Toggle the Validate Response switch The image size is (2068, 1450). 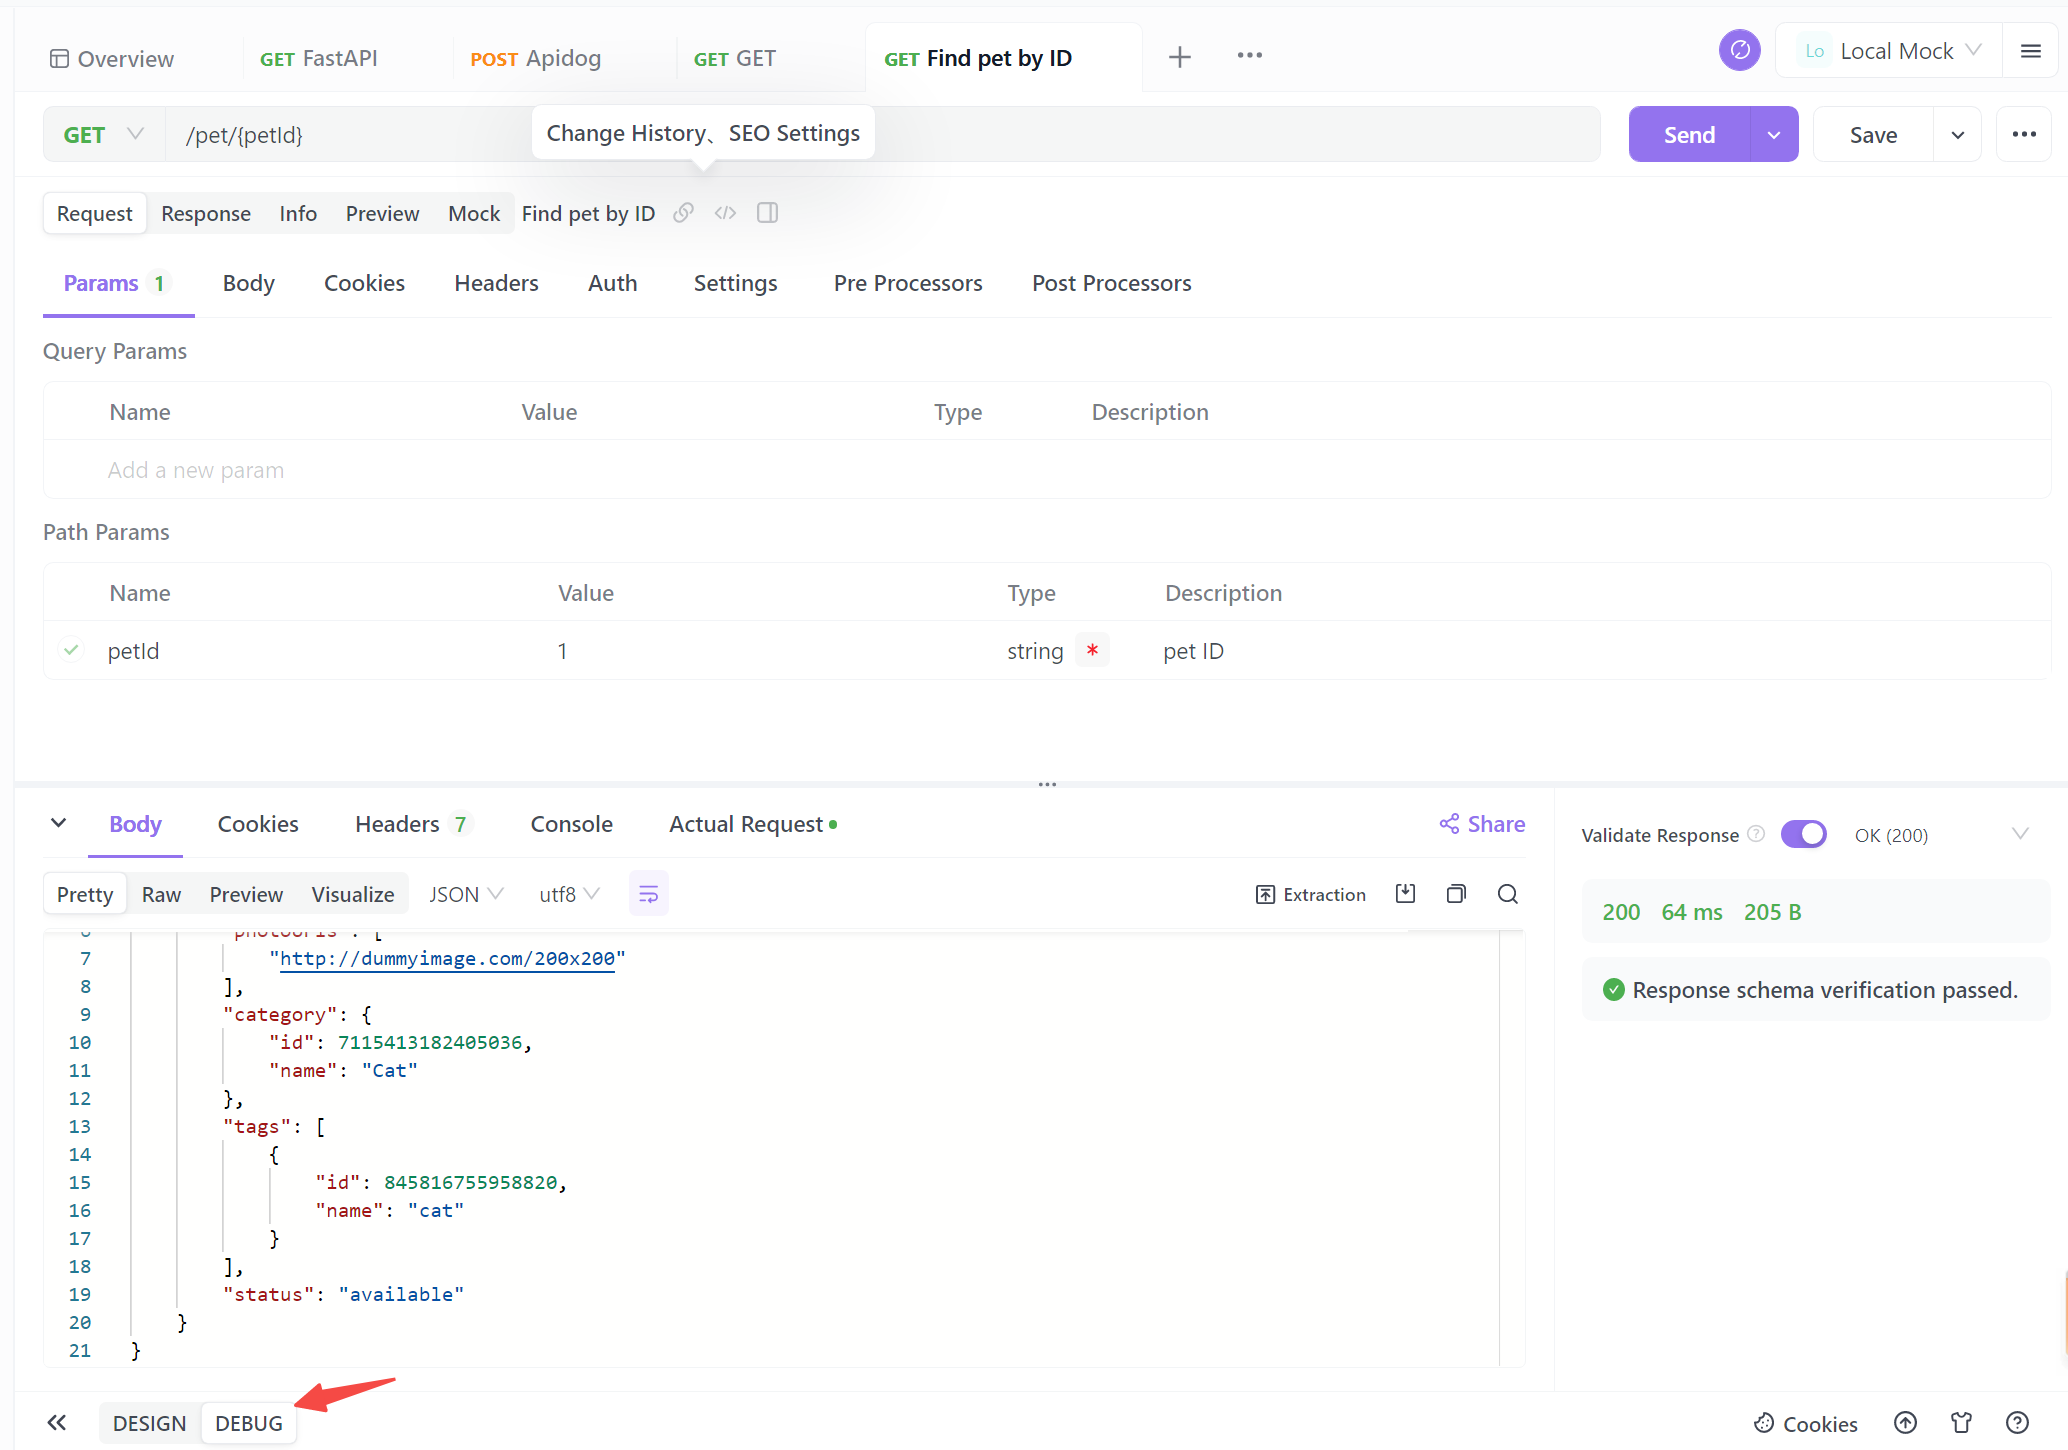coord(1803,834)
